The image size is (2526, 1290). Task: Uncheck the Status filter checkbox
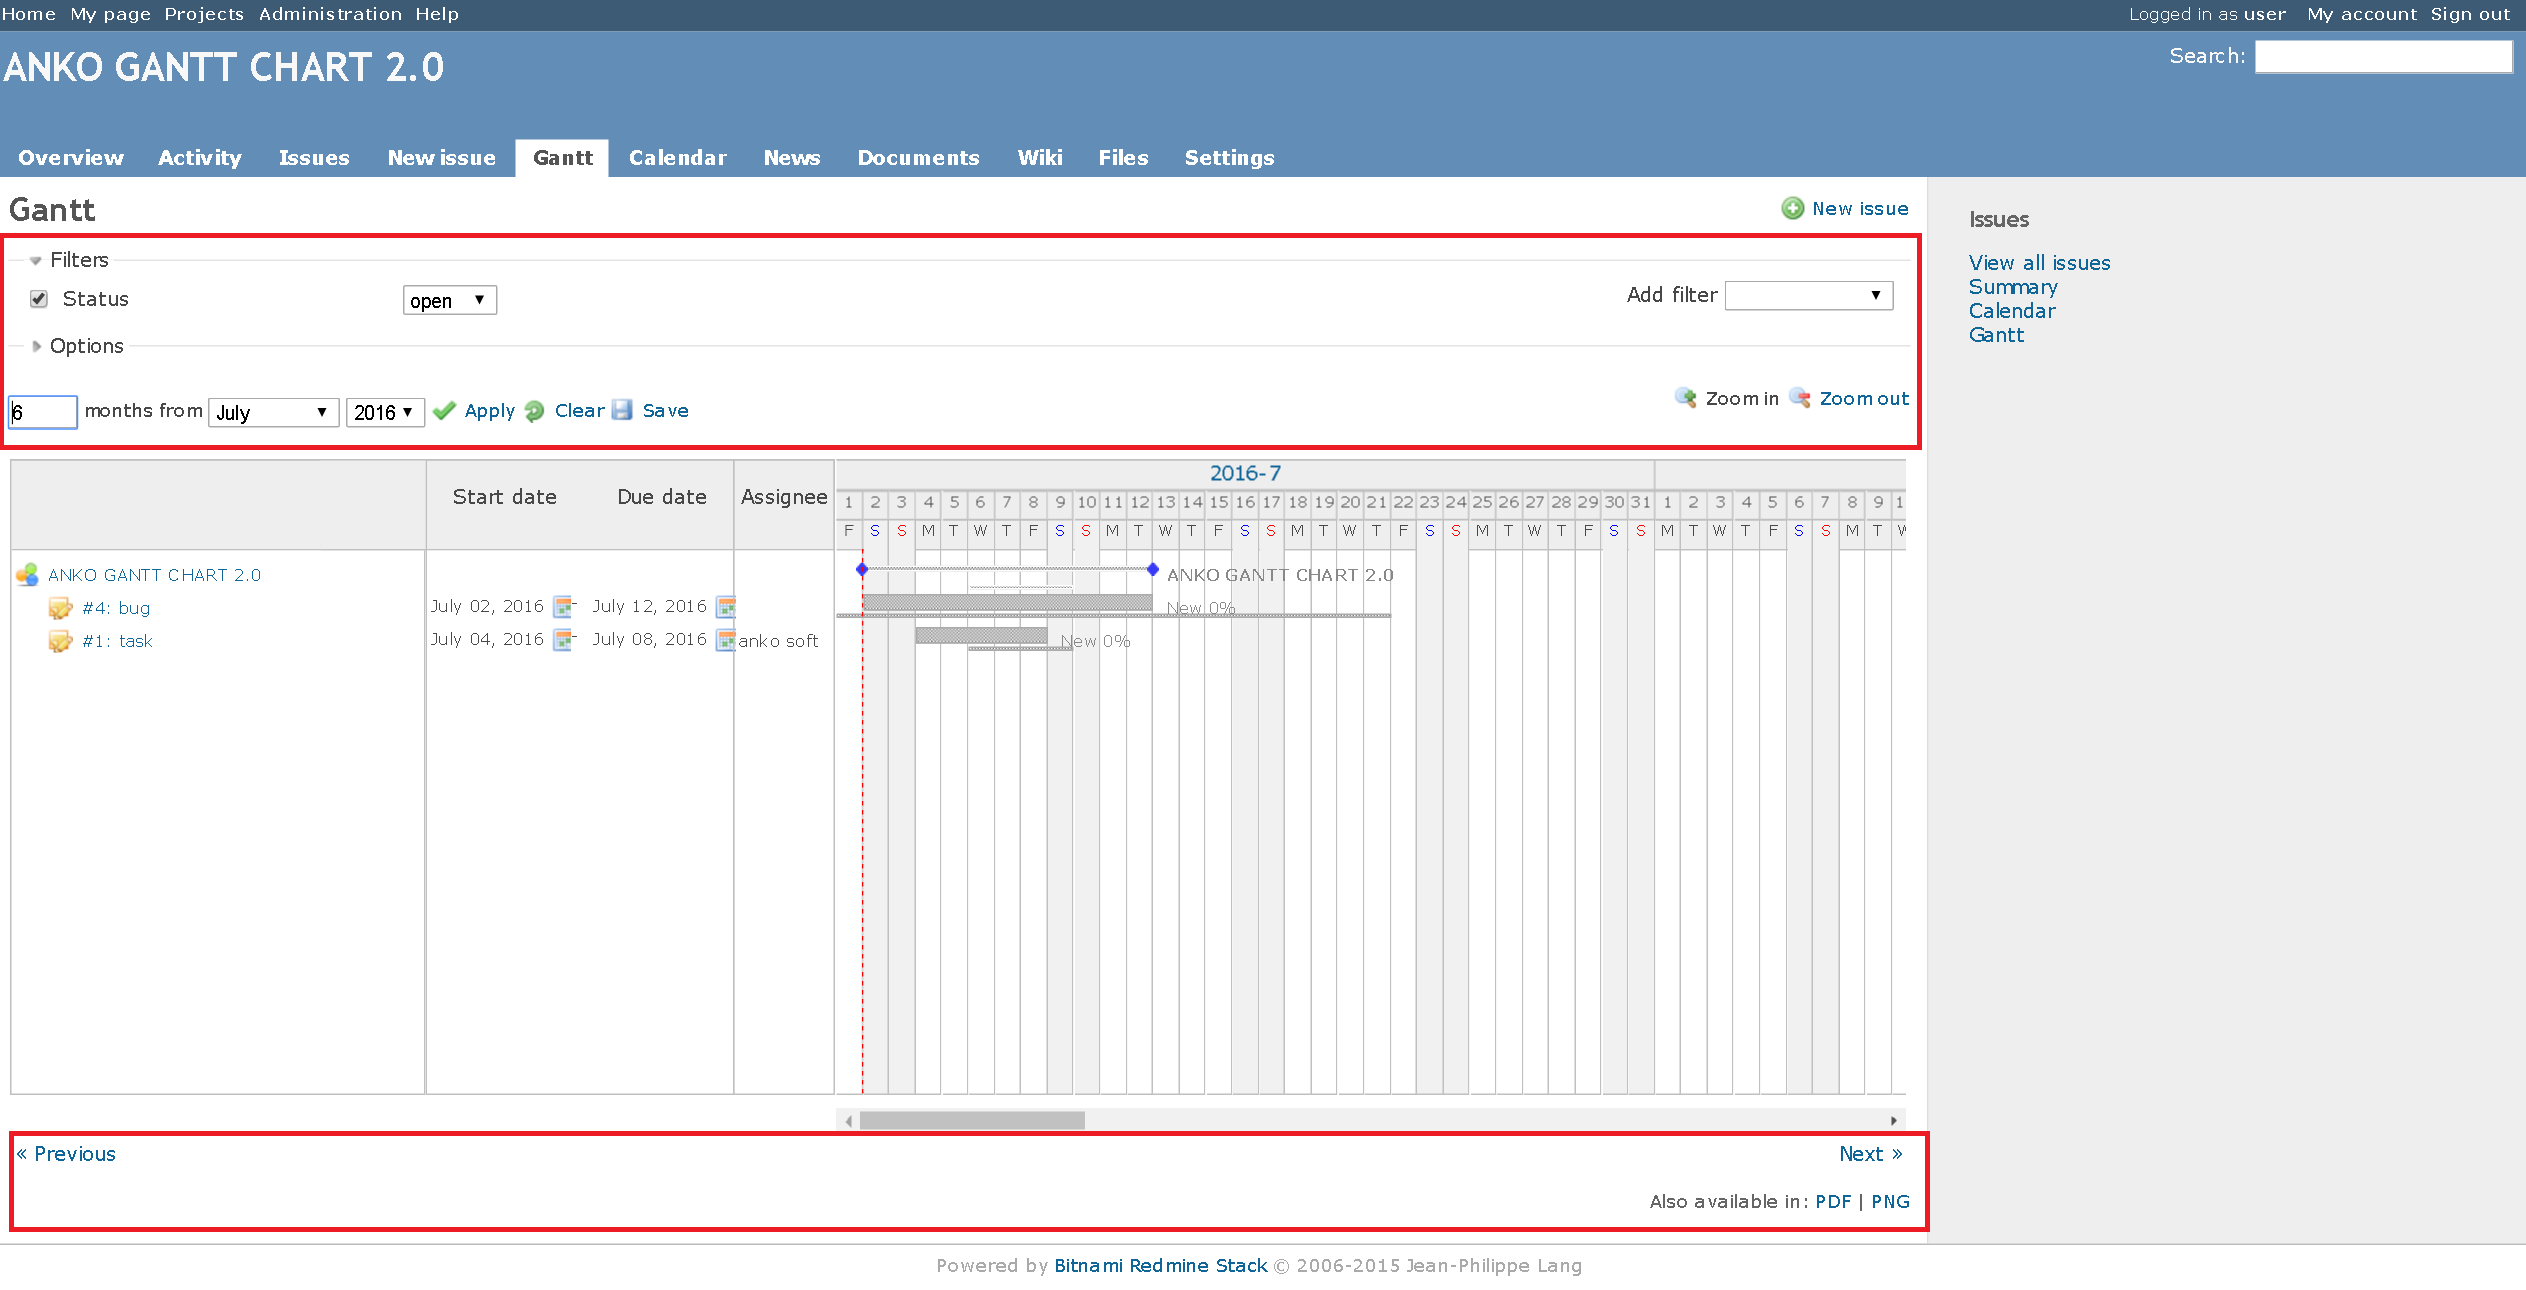39,299
